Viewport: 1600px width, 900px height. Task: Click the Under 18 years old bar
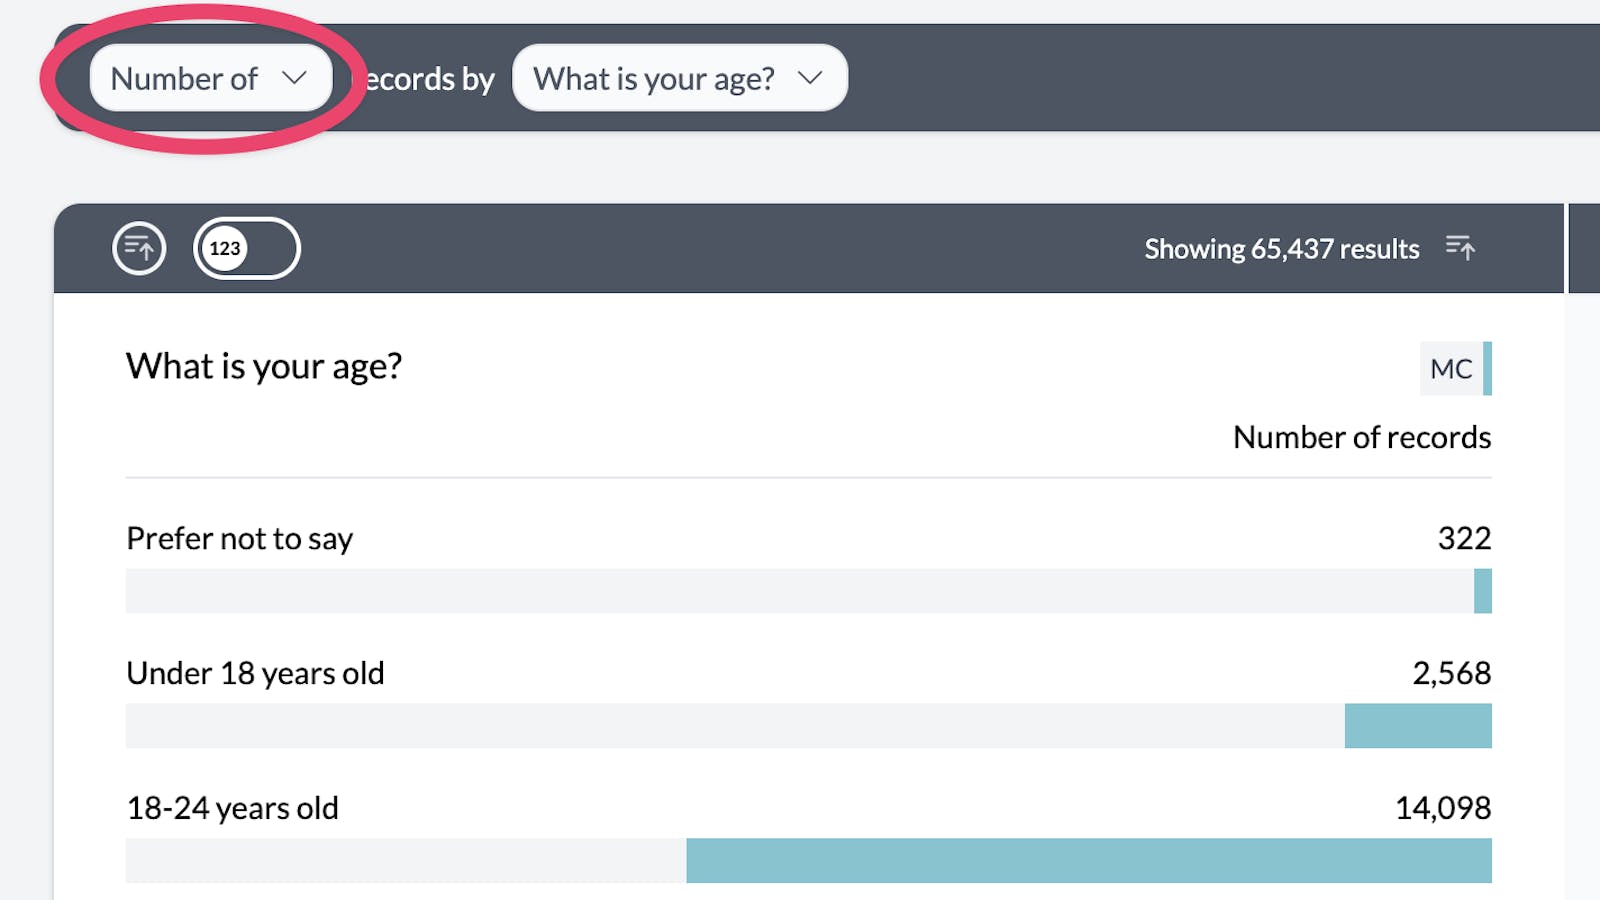tap(1417, 726)
